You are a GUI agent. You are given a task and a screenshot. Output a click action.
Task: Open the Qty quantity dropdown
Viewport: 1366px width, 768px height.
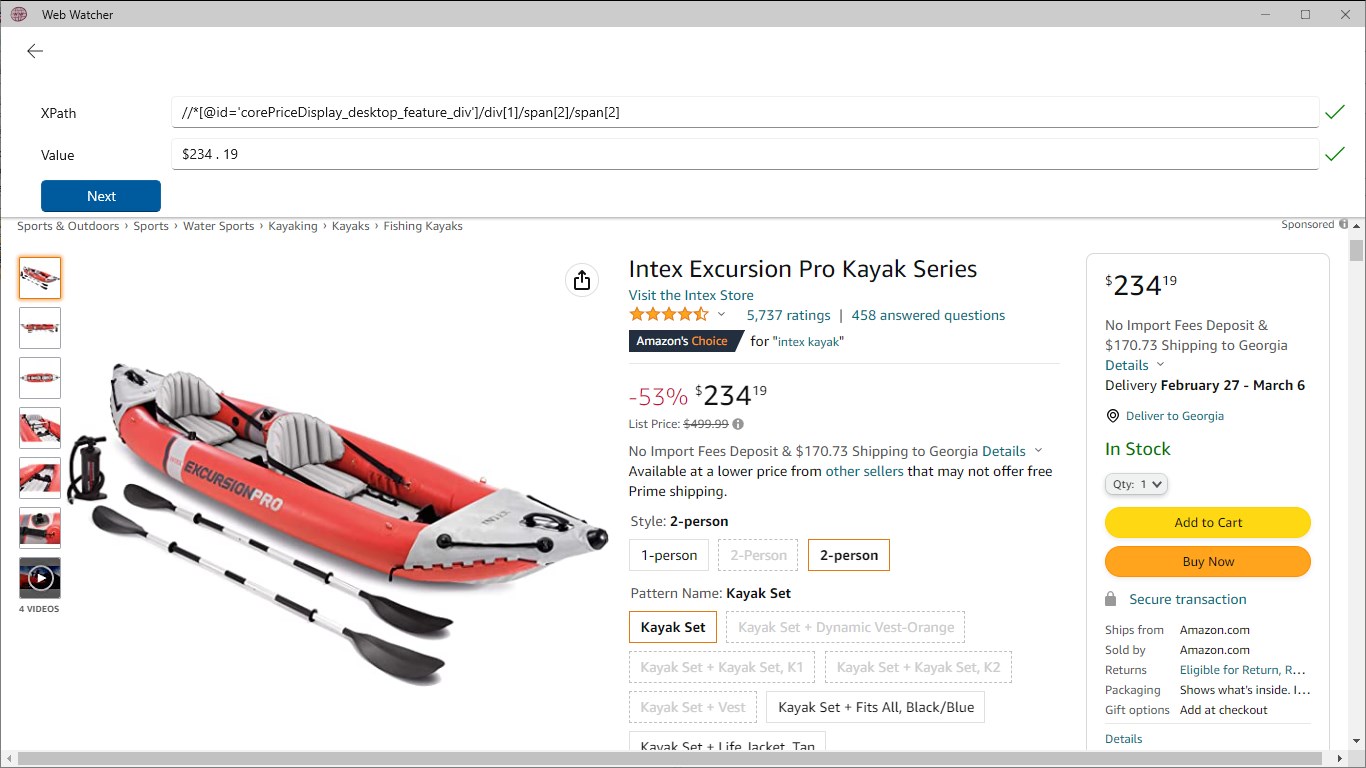tap(1137, 484)
